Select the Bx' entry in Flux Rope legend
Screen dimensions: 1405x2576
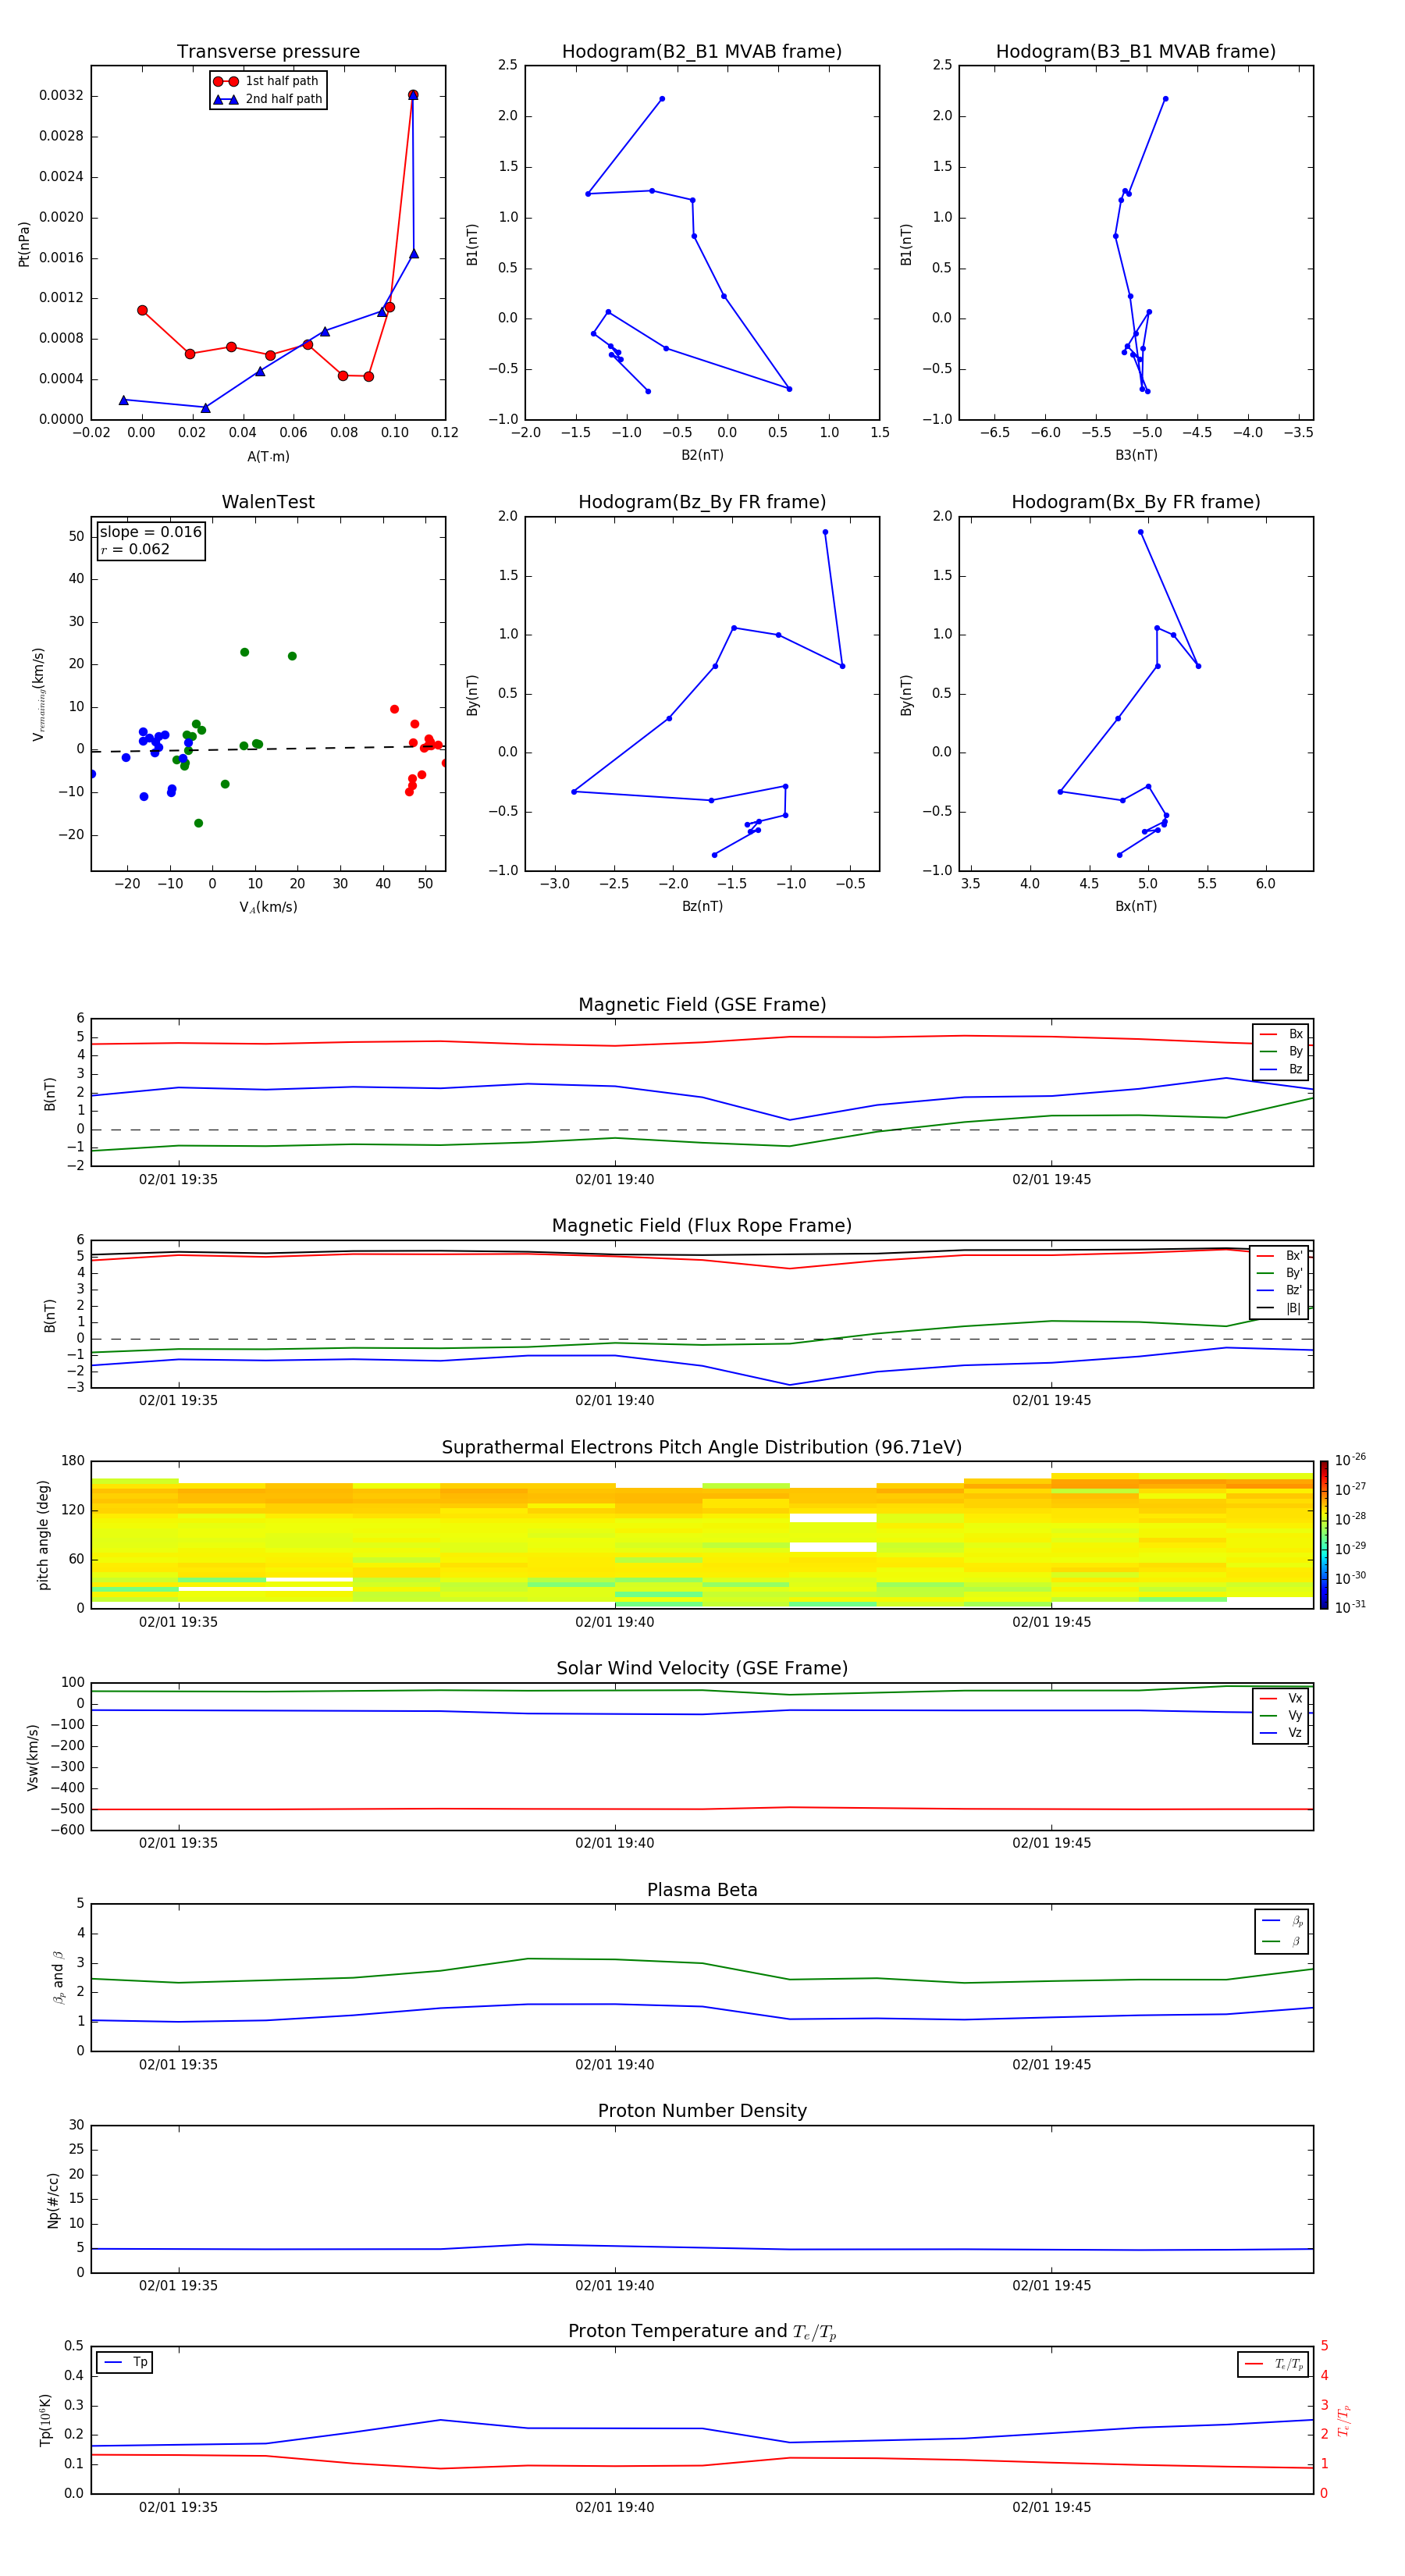coord(1280,1256)
